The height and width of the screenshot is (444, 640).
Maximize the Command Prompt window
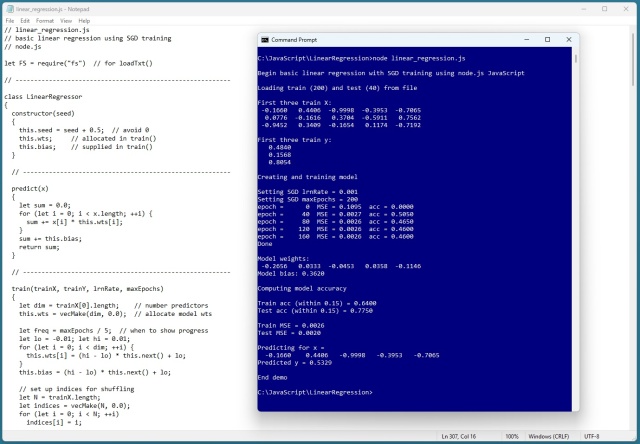547,40
